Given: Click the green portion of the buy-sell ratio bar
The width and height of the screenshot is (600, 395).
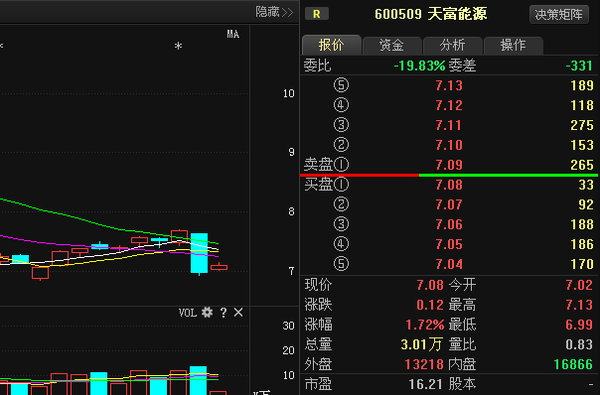Looking at the screenshot, I should click(508, 175).
